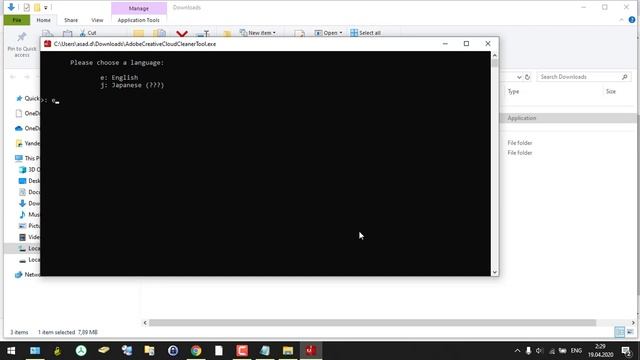640x360 pixels.
Task: Click the Manage contextual tab
Action: (139, 8)
